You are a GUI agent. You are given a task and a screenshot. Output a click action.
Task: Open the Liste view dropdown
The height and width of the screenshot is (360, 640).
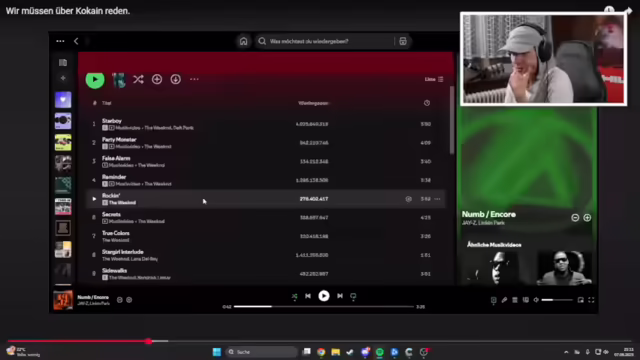(434, 79)
